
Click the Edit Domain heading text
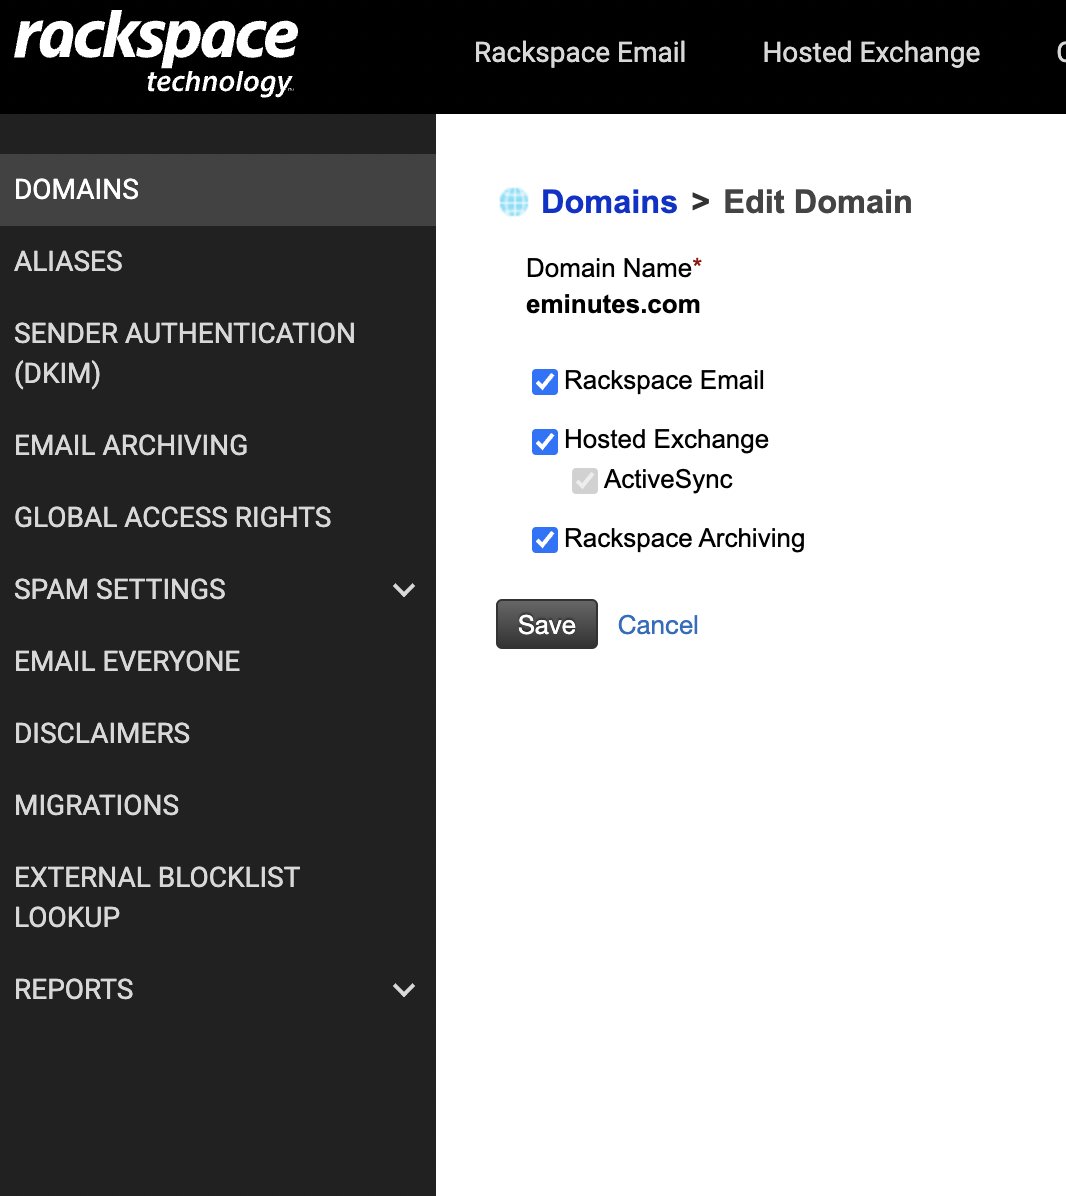(817, 202)
